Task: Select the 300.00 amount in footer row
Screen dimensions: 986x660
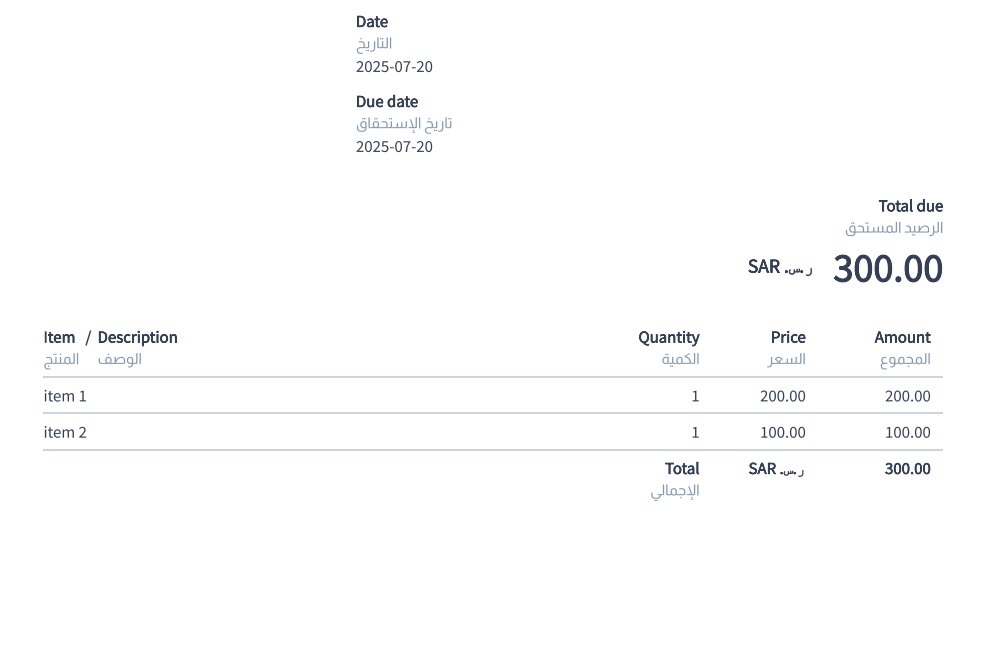Action: (907, 468)
